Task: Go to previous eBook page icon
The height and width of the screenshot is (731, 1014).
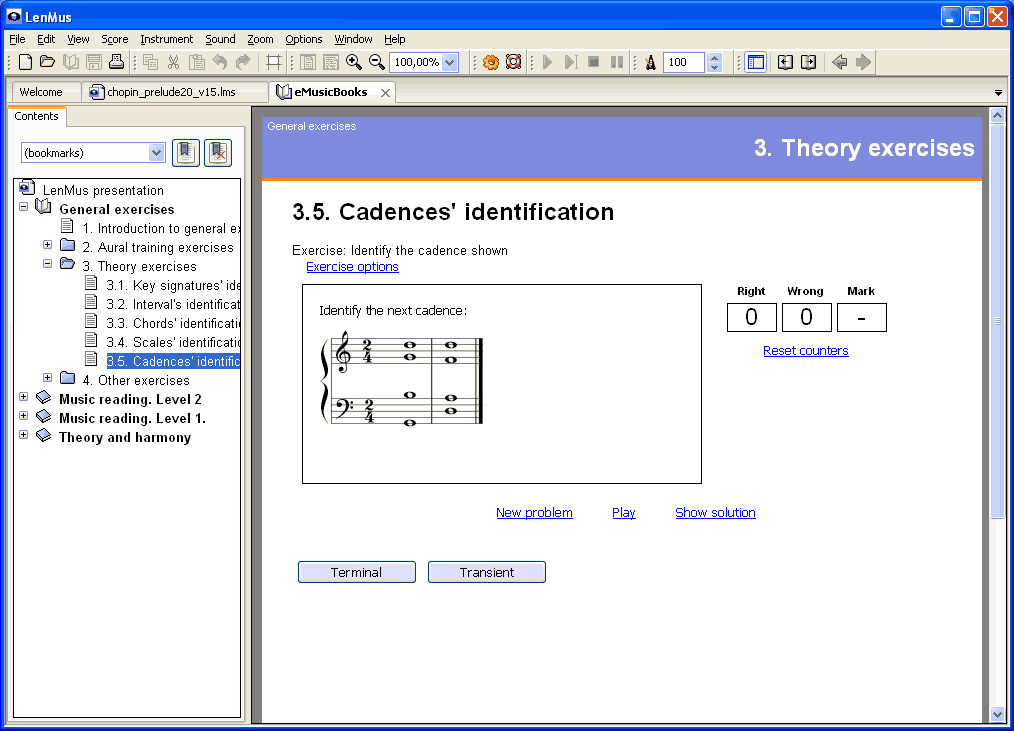Action: pos(785,62)
